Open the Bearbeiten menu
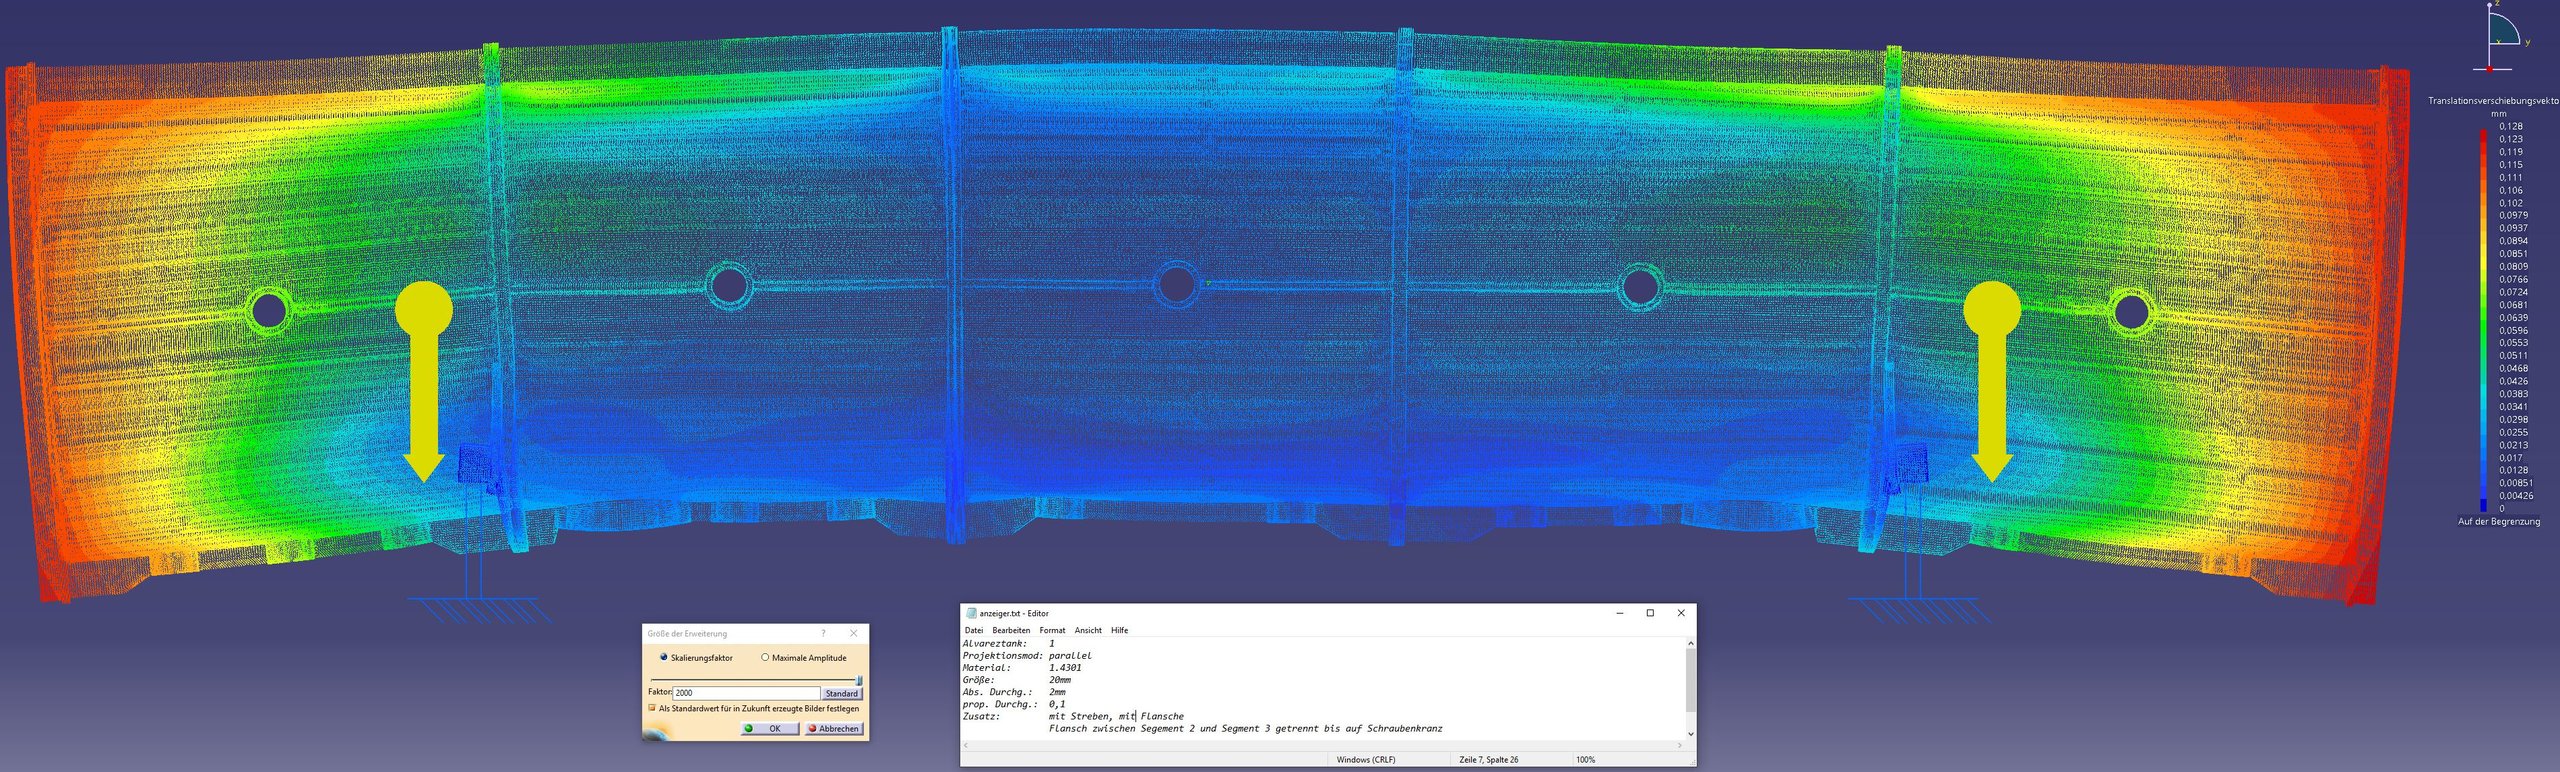The image size is (2560, 772). pos(1010,630)
